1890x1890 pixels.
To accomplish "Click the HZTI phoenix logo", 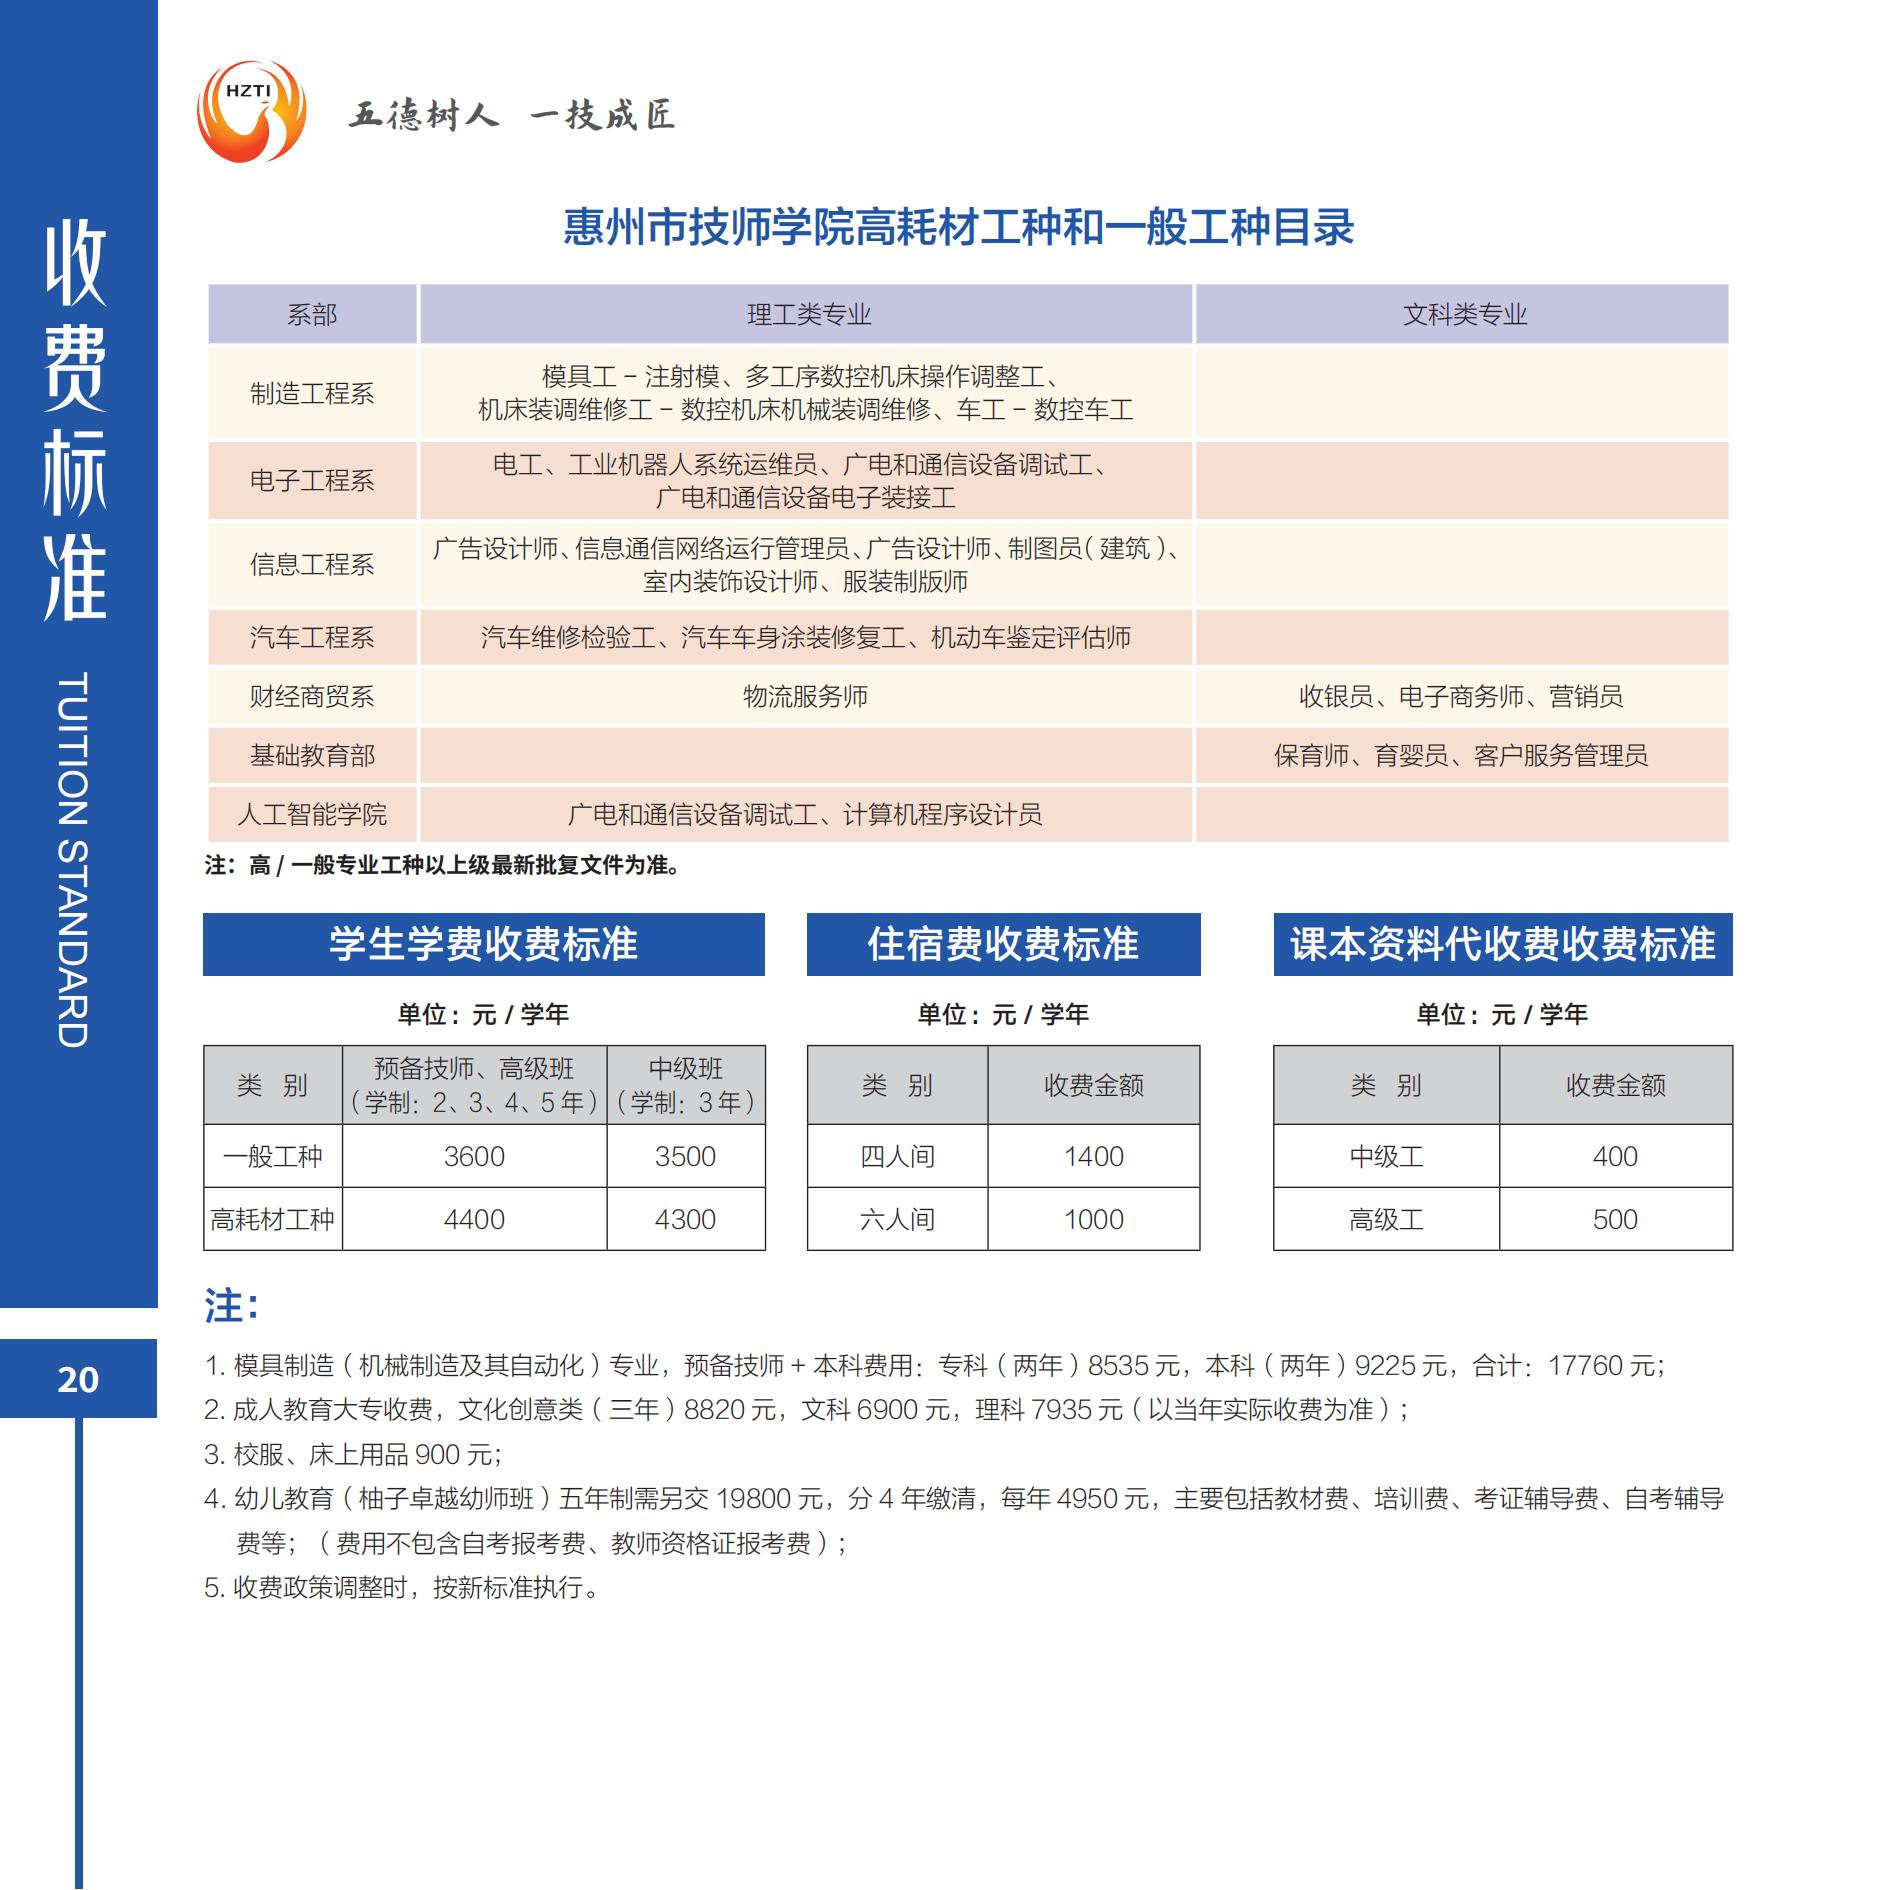I will (251, 112).
